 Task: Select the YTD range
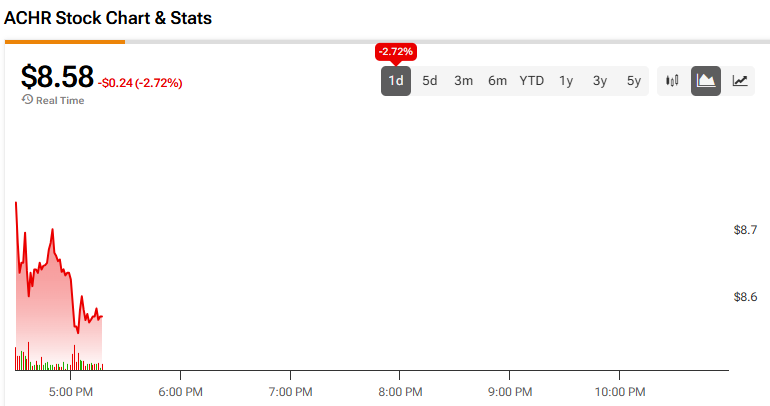pos(531,81)
